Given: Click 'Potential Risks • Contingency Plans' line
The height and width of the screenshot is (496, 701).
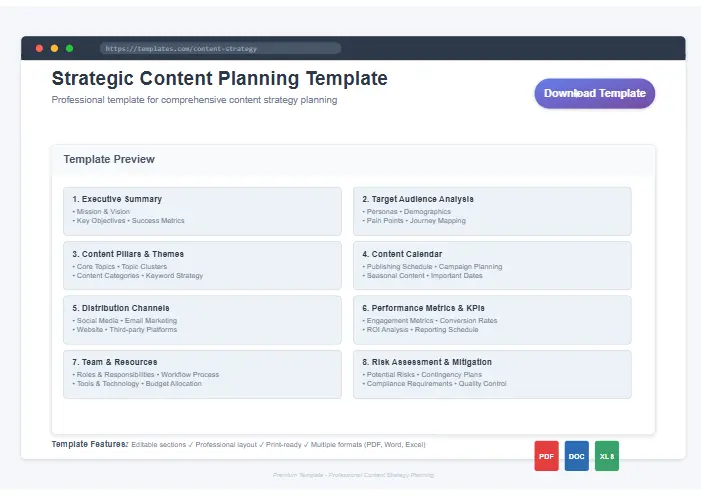Looking at the screenshot, I should click(x=424, y=375).
